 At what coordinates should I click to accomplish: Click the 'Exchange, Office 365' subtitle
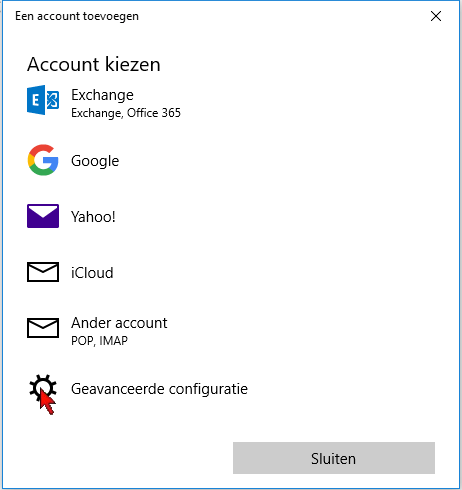click(126, 113)
